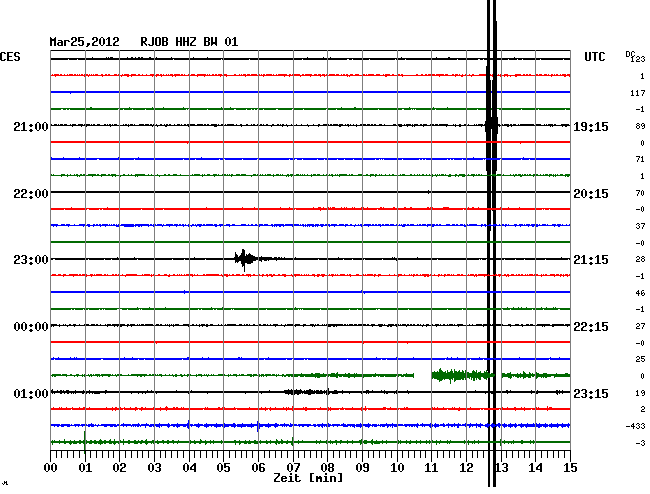The width and height of the screenshot is (650, 494).
Task: Click the 22:15 UTC label
Action: click(591, 327)
